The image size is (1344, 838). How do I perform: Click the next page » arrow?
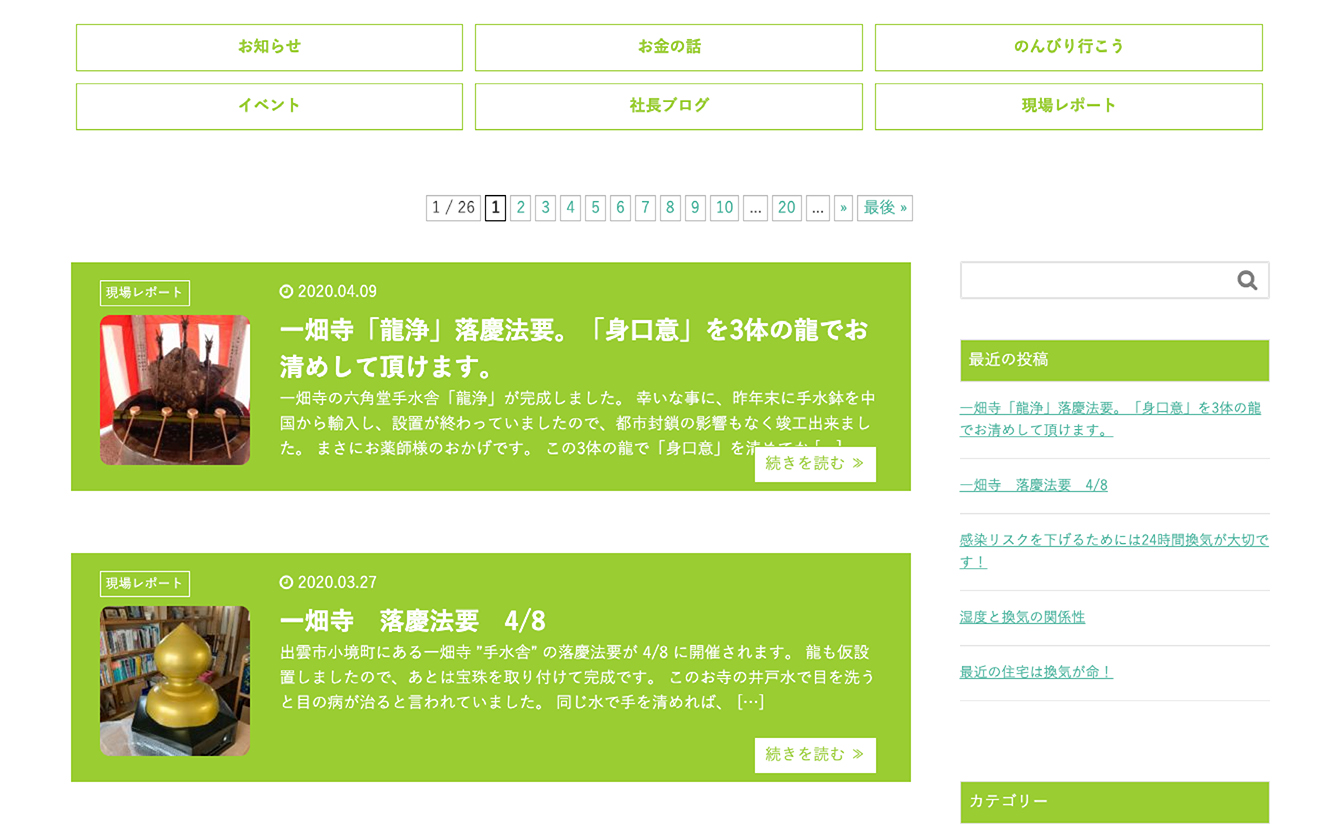point(843,208)
